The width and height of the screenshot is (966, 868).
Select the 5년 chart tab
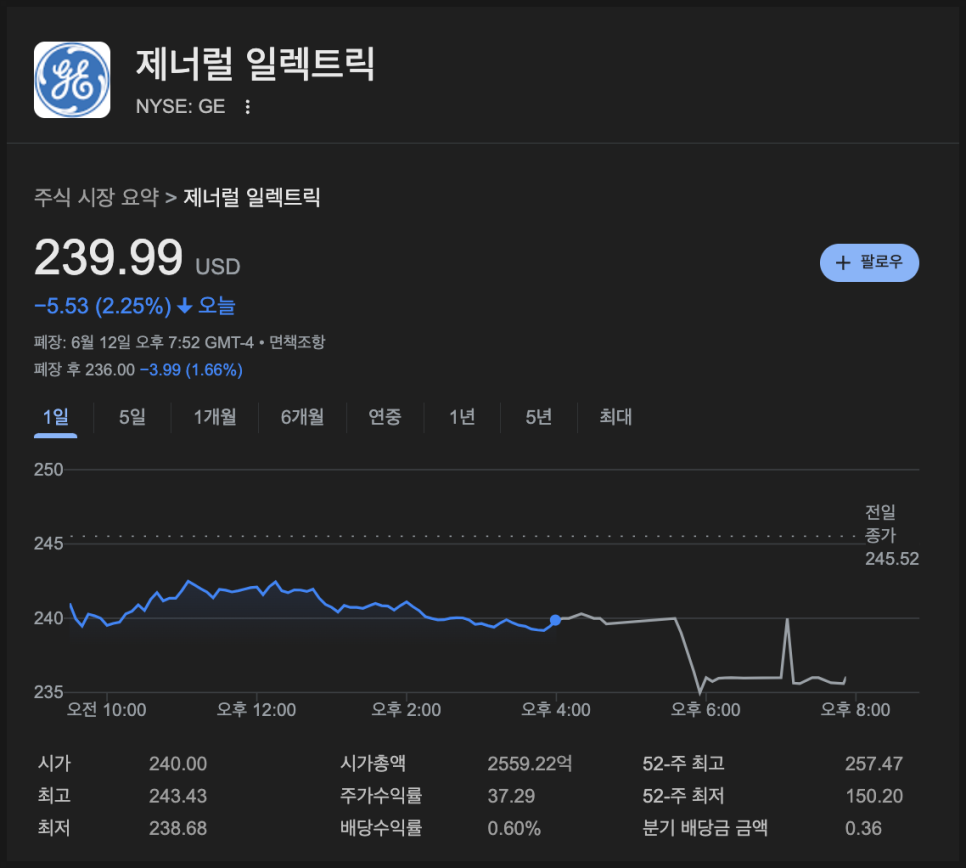point(539,417)
